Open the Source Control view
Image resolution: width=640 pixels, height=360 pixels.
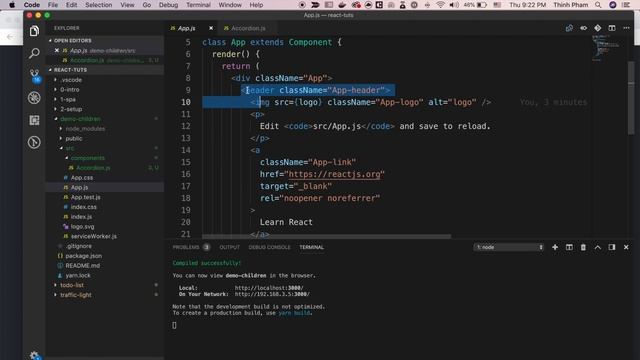34,76
